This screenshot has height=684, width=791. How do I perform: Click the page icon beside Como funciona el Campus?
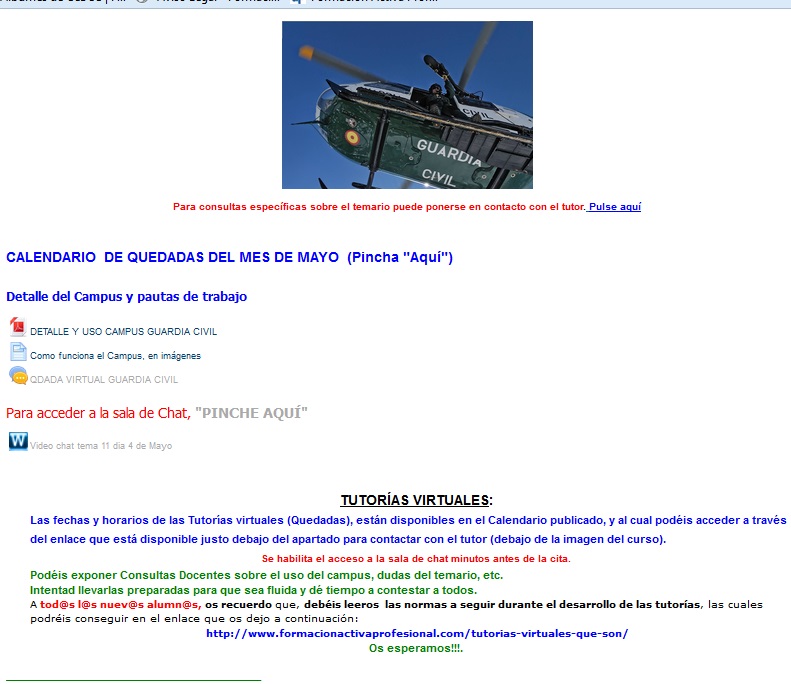[x=18, y=352]
